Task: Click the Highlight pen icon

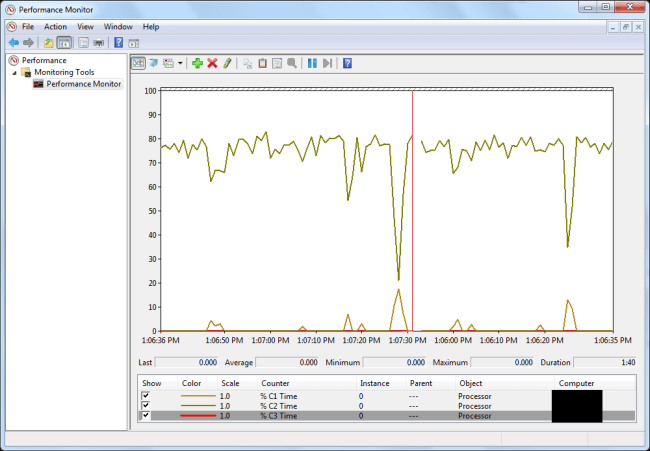Action: point(227,63)
